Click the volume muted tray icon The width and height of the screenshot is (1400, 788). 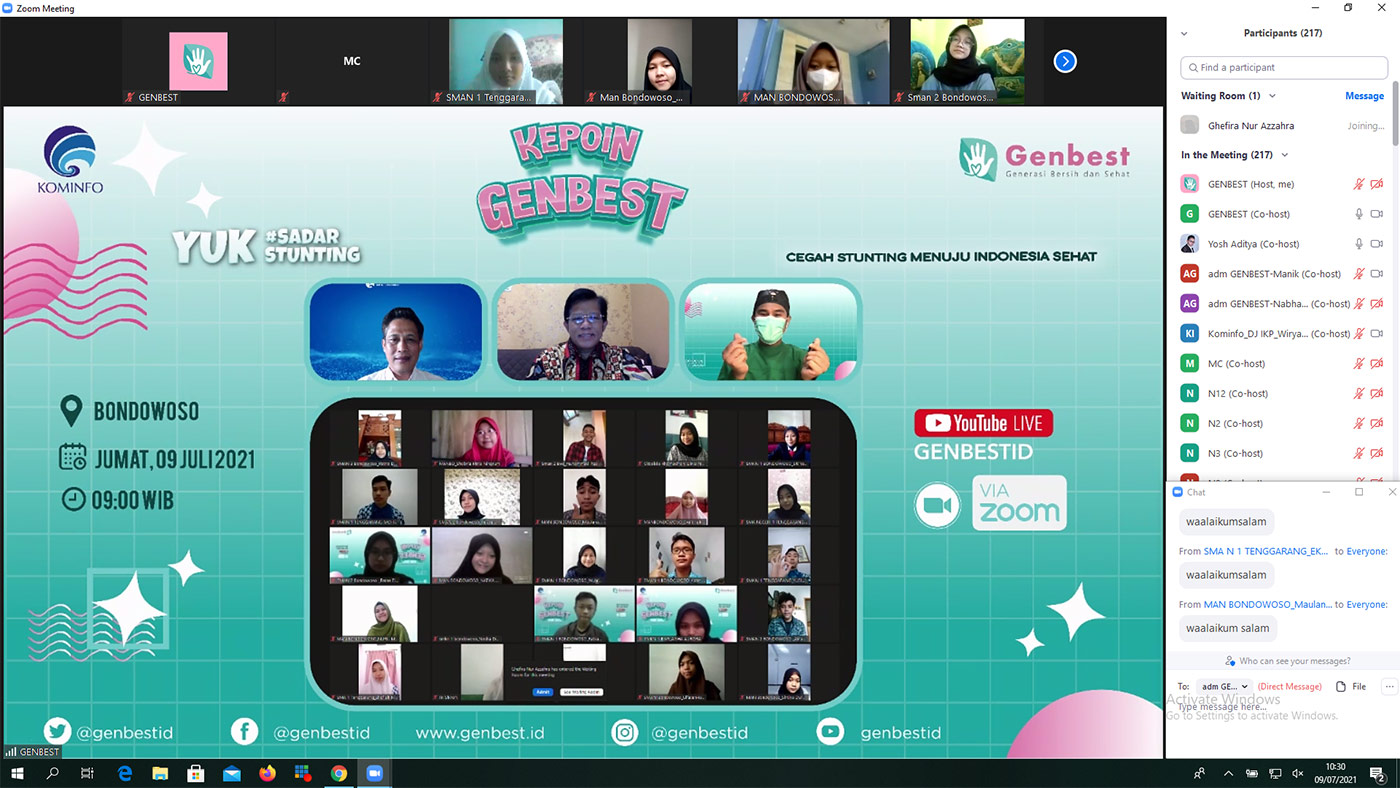[1298, 773]
